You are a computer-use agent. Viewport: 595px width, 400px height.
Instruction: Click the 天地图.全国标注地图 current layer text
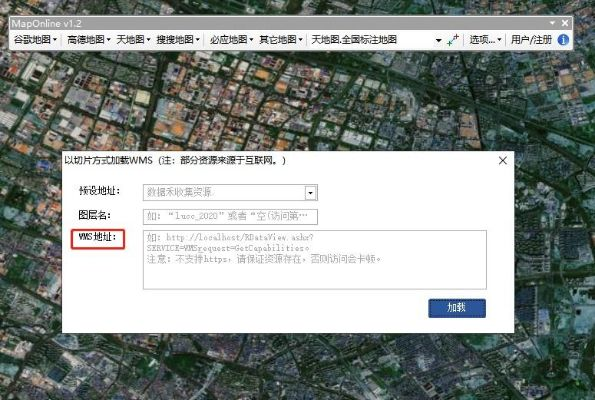click(354, 39)
